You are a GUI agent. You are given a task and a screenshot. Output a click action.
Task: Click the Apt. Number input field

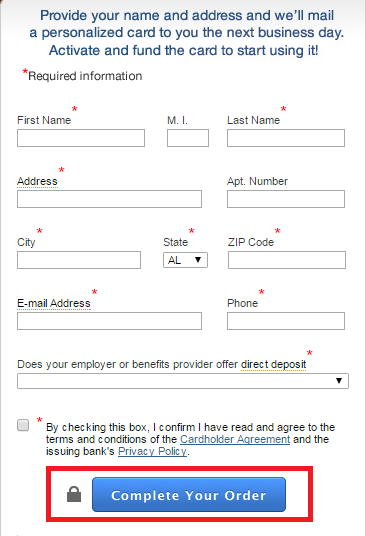286,199
